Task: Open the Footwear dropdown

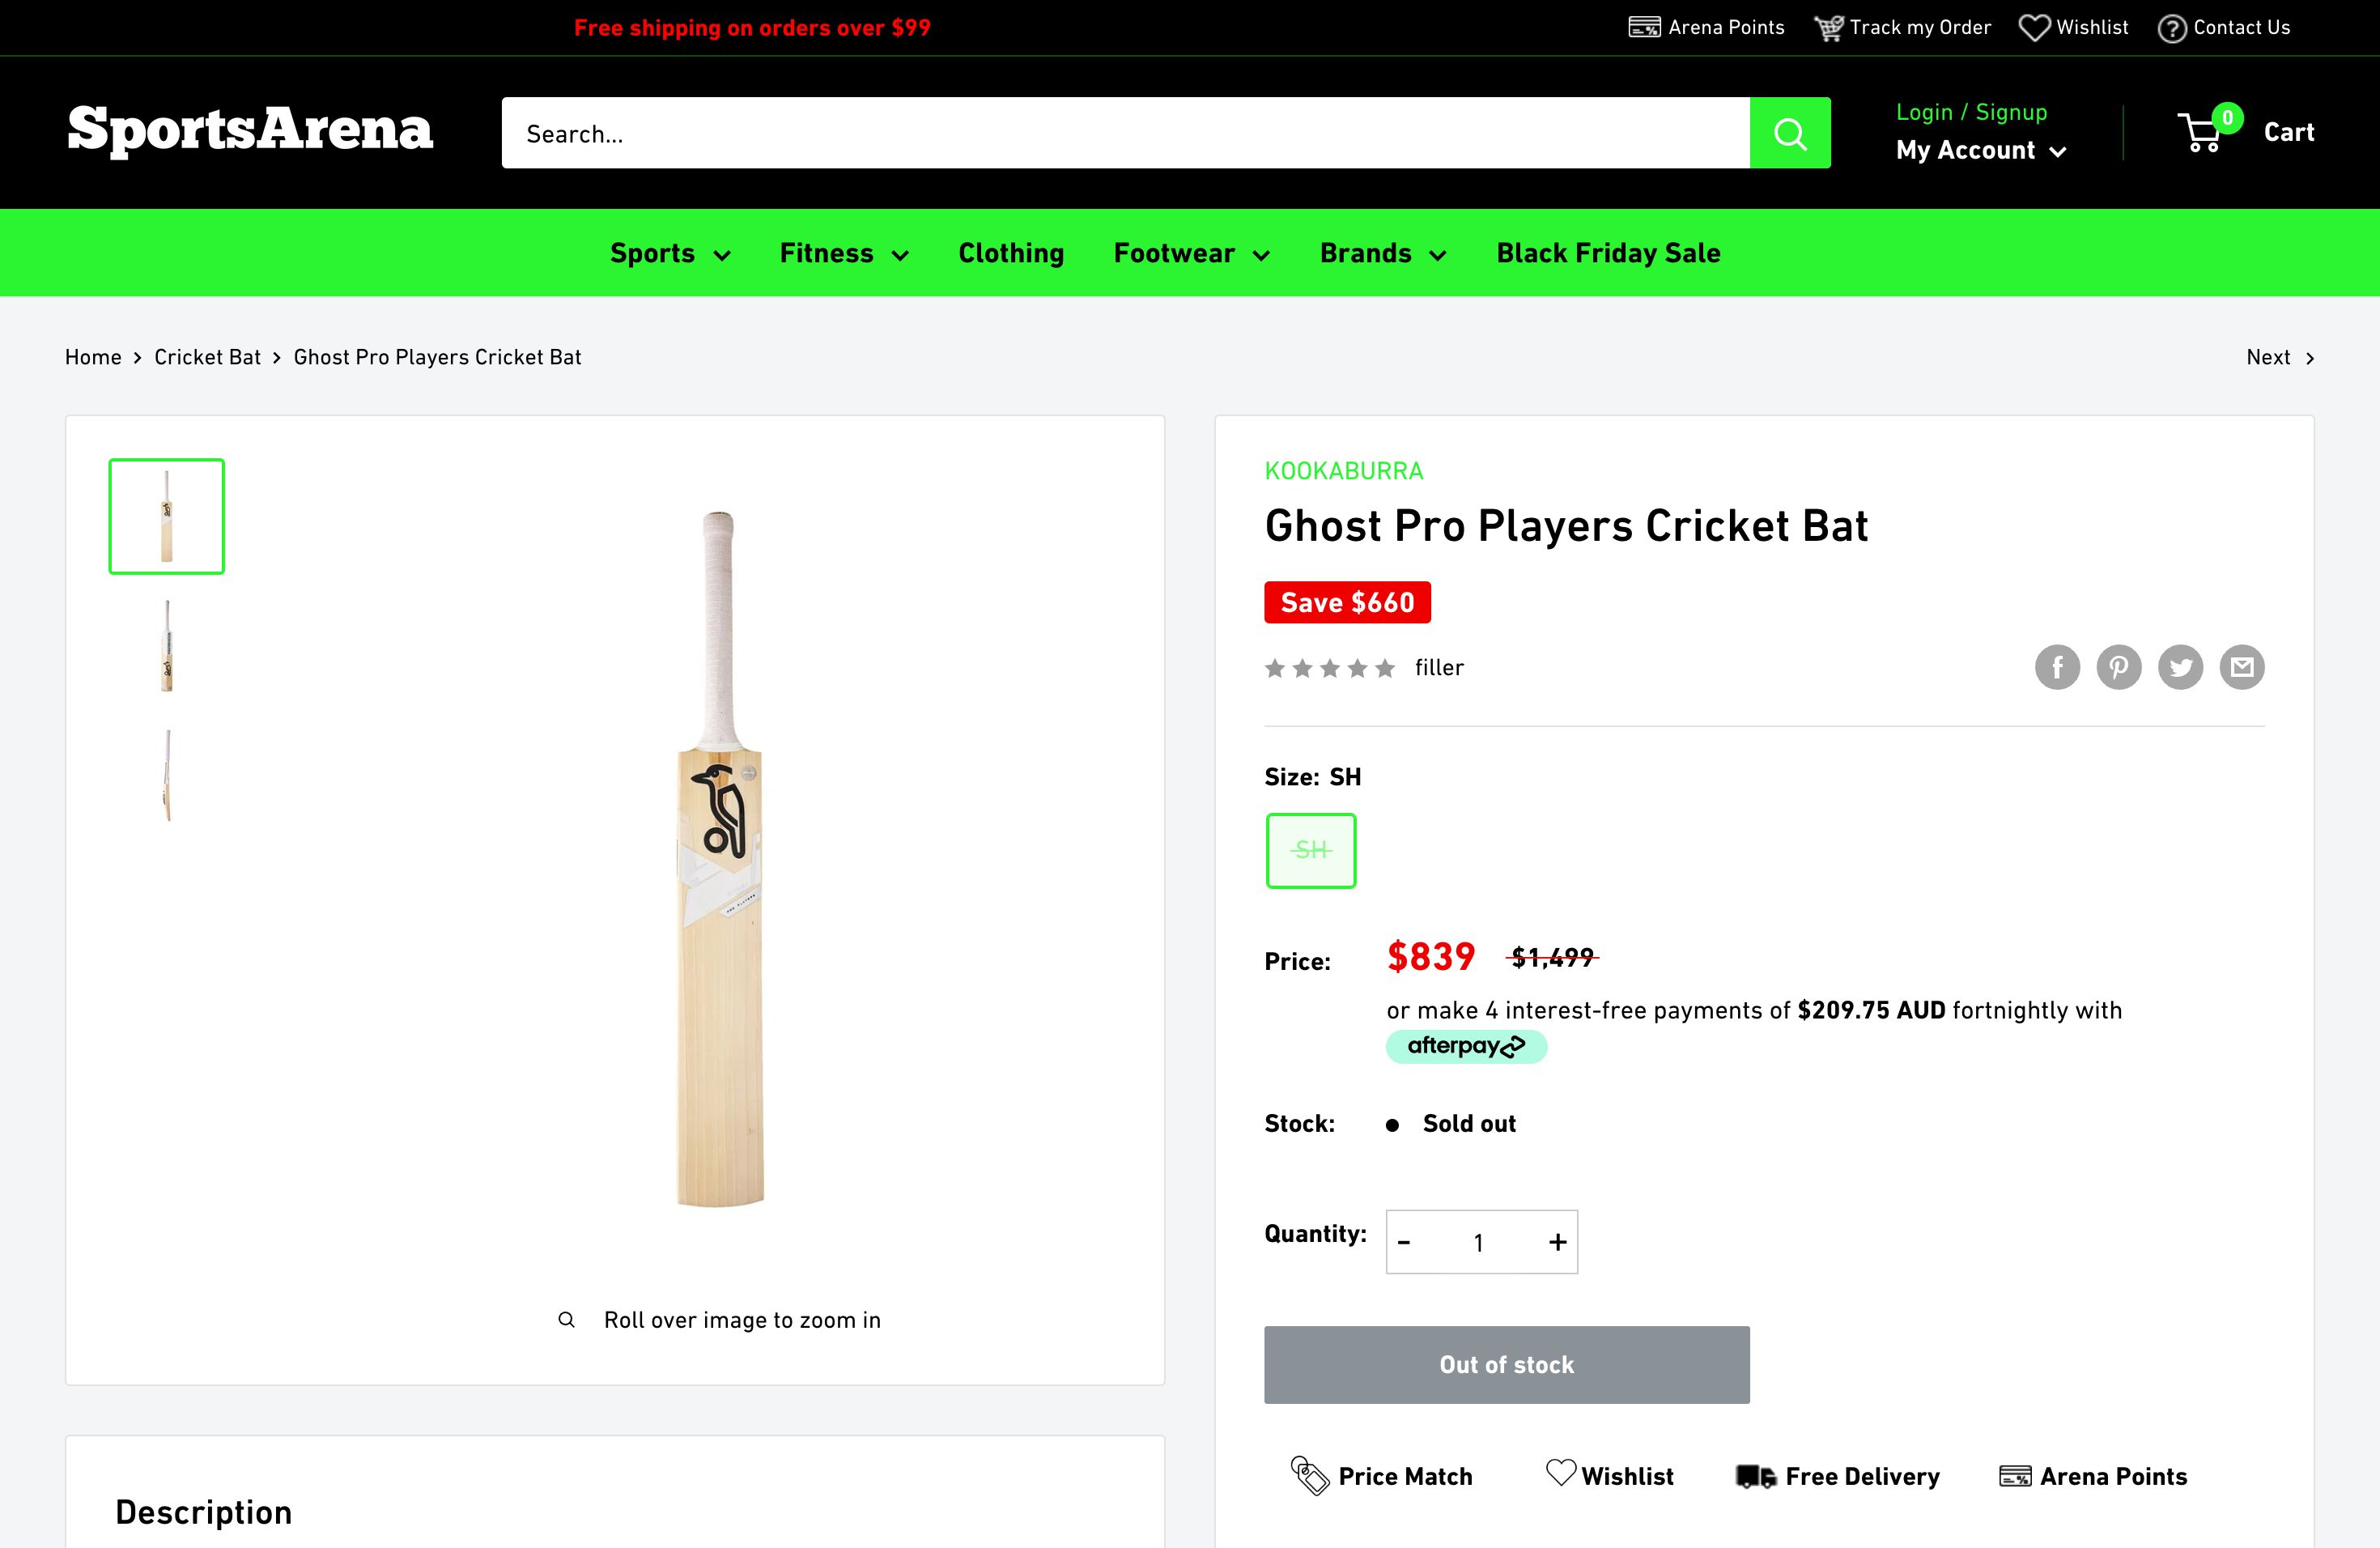Action: pos(1190,253)
